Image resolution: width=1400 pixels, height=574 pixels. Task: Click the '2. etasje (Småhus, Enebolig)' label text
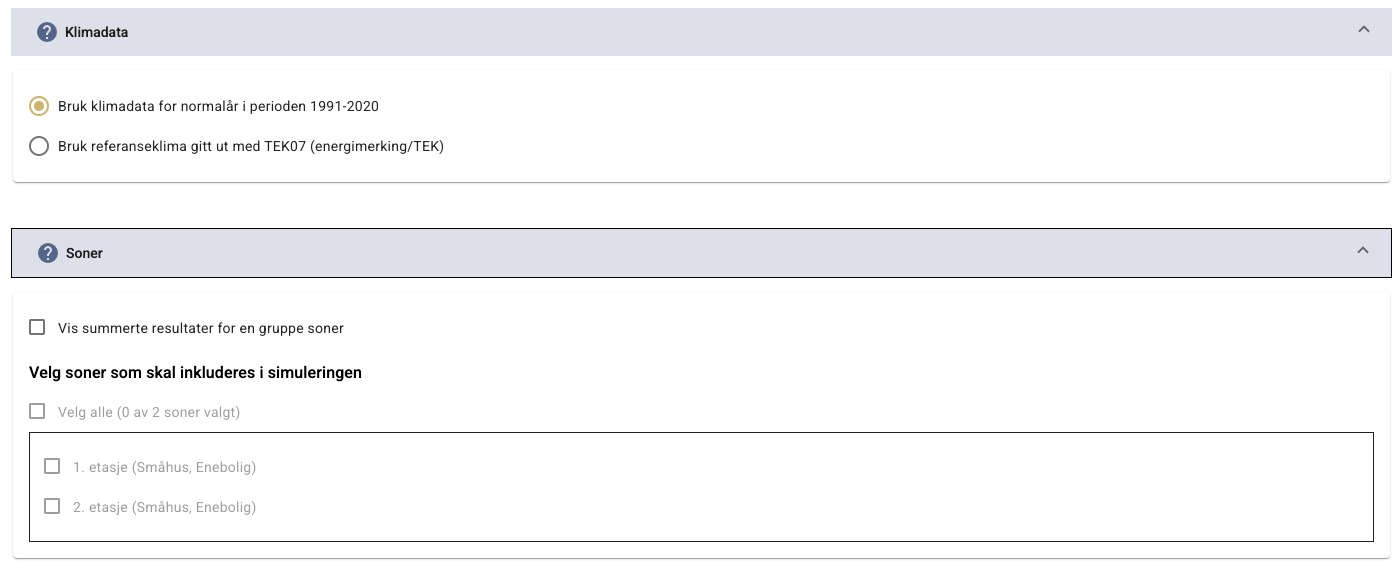164,507
